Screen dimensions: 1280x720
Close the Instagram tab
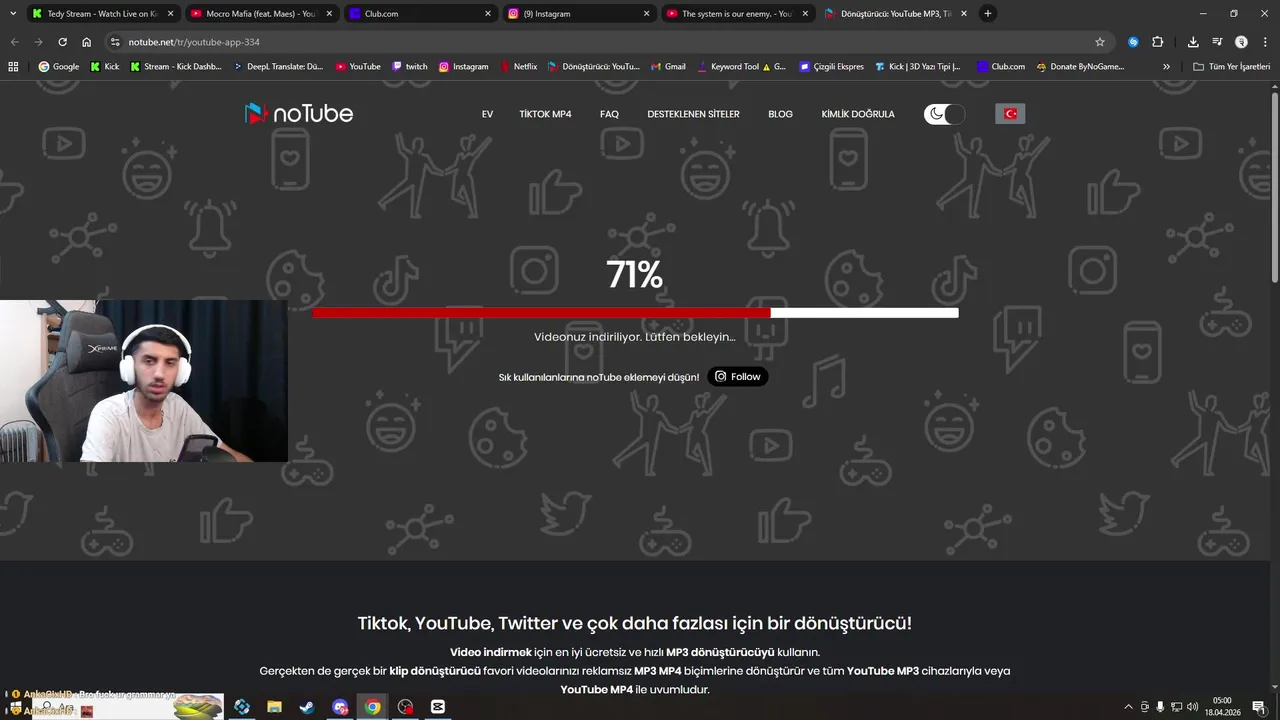646,14
